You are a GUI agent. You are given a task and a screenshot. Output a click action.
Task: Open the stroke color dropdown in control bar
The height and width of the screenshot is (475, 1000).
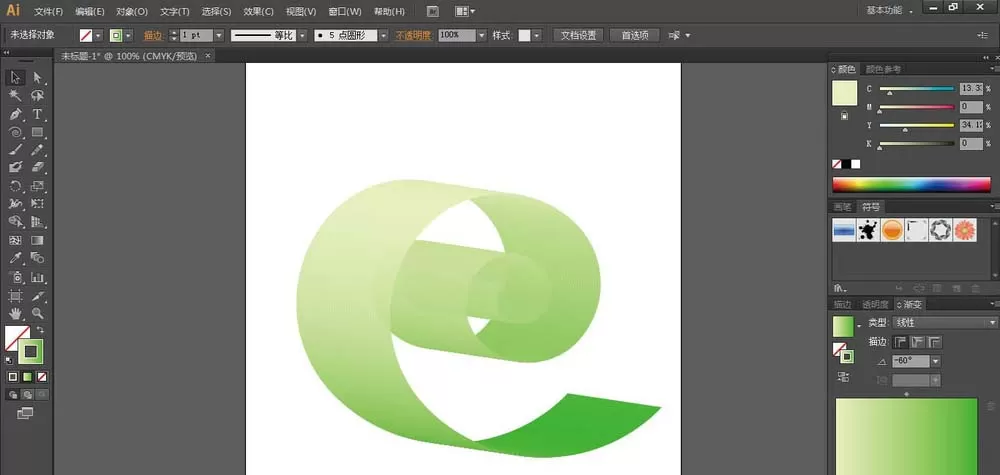129,36
